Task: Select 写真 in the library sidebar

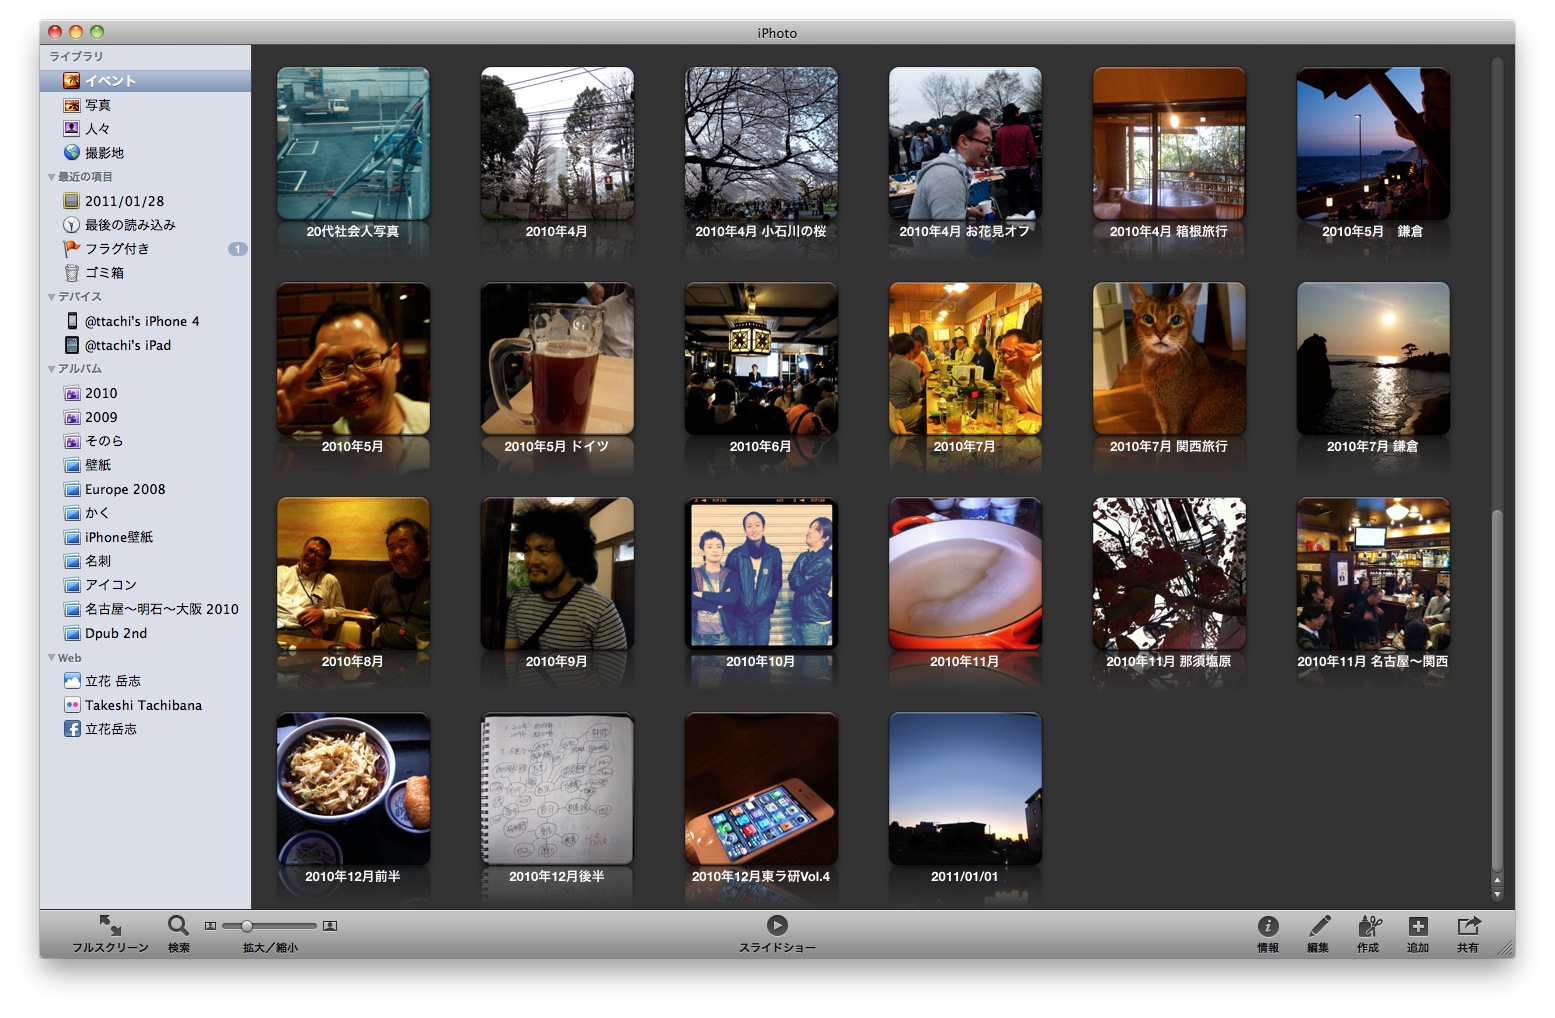Action: [97, 105]
